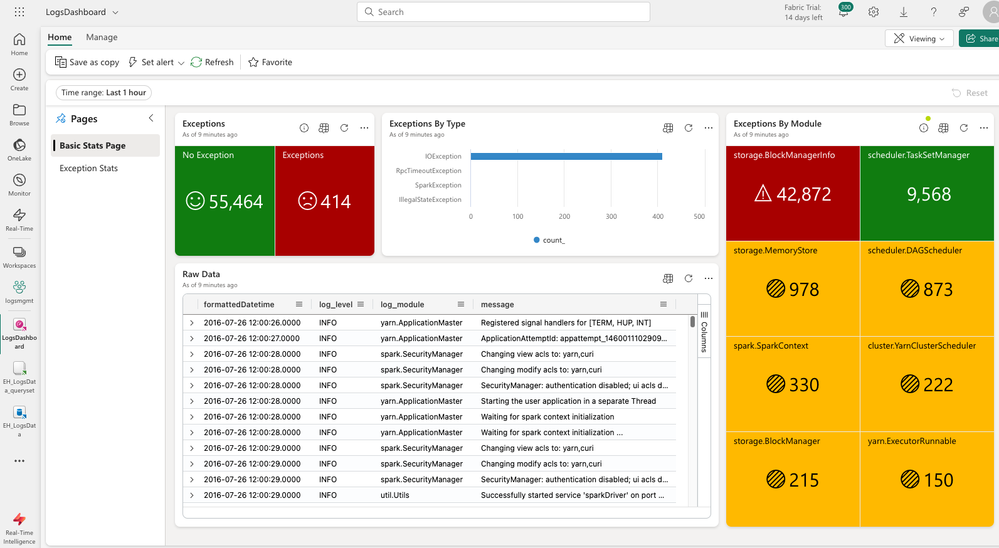Select Basic Stats Page
The image size is (999, 548).
click(x=105, y=145)
